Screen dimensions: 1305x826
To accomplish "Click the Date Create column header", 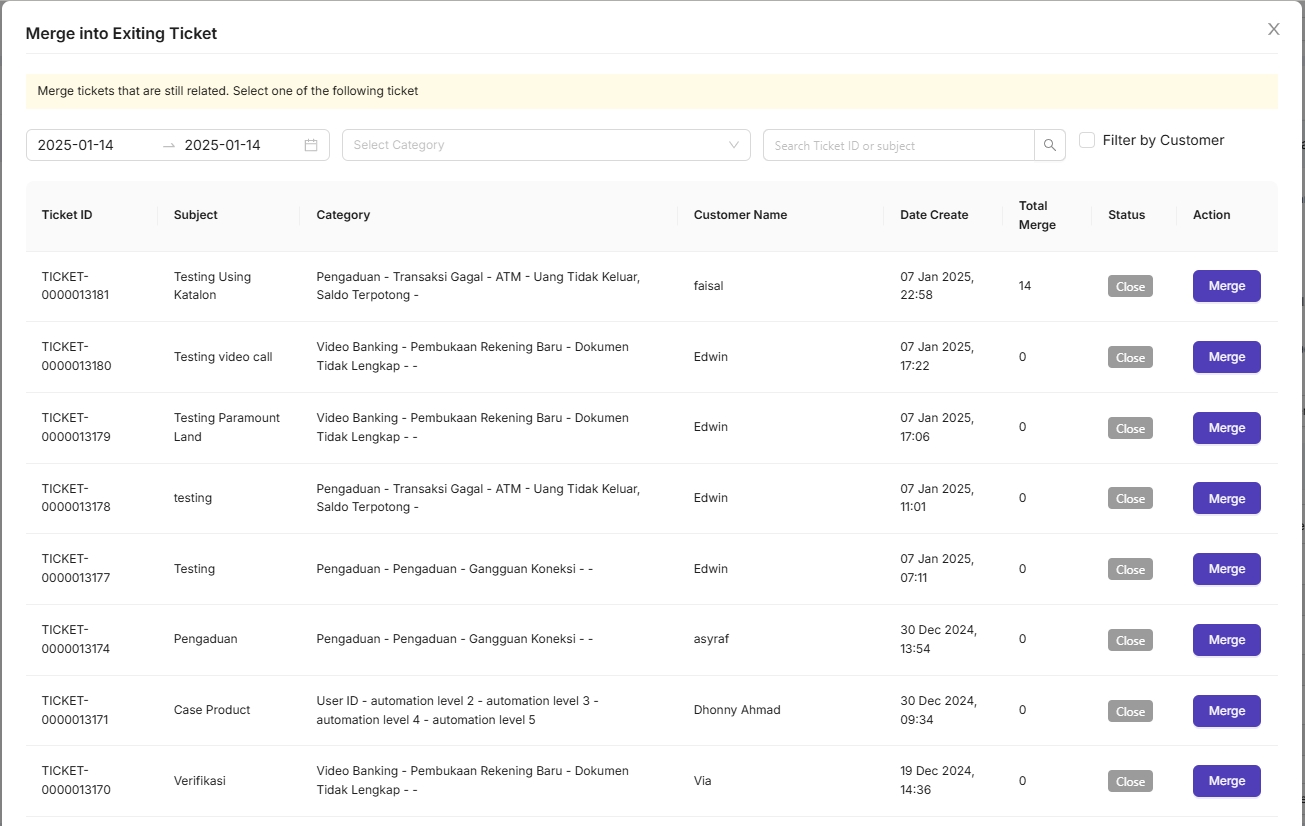I will (934, 215).
